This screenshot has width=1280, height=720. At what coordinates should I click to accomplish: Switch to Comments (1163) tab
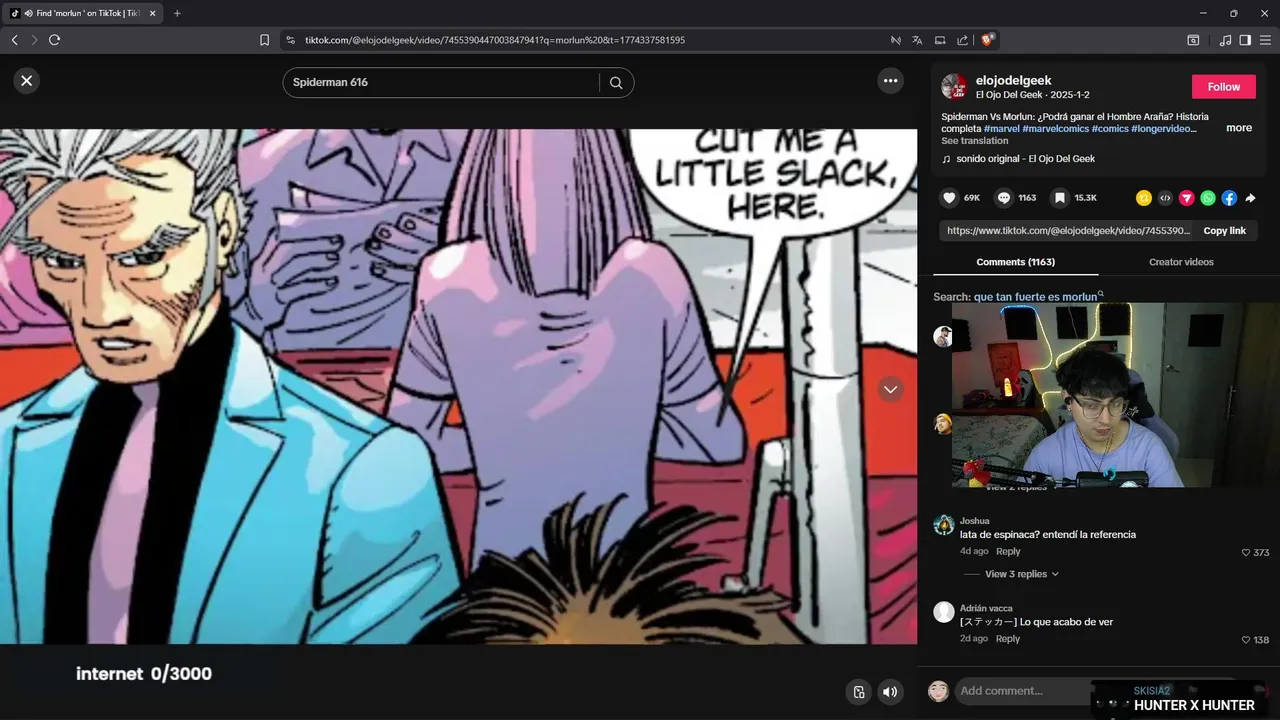[1015, 262]
